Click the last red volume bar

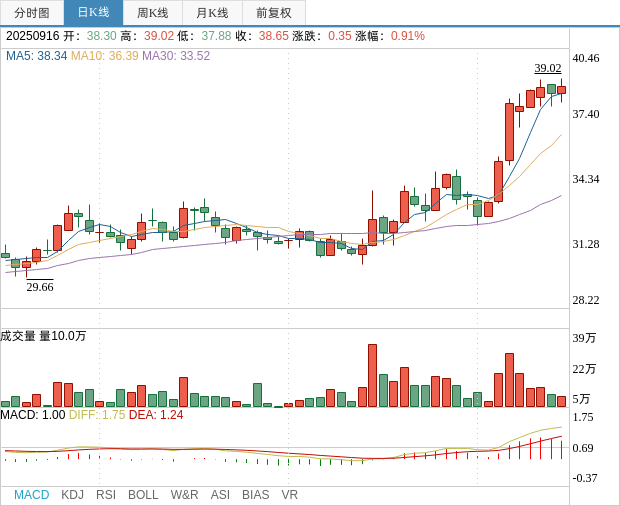(561, 402)
